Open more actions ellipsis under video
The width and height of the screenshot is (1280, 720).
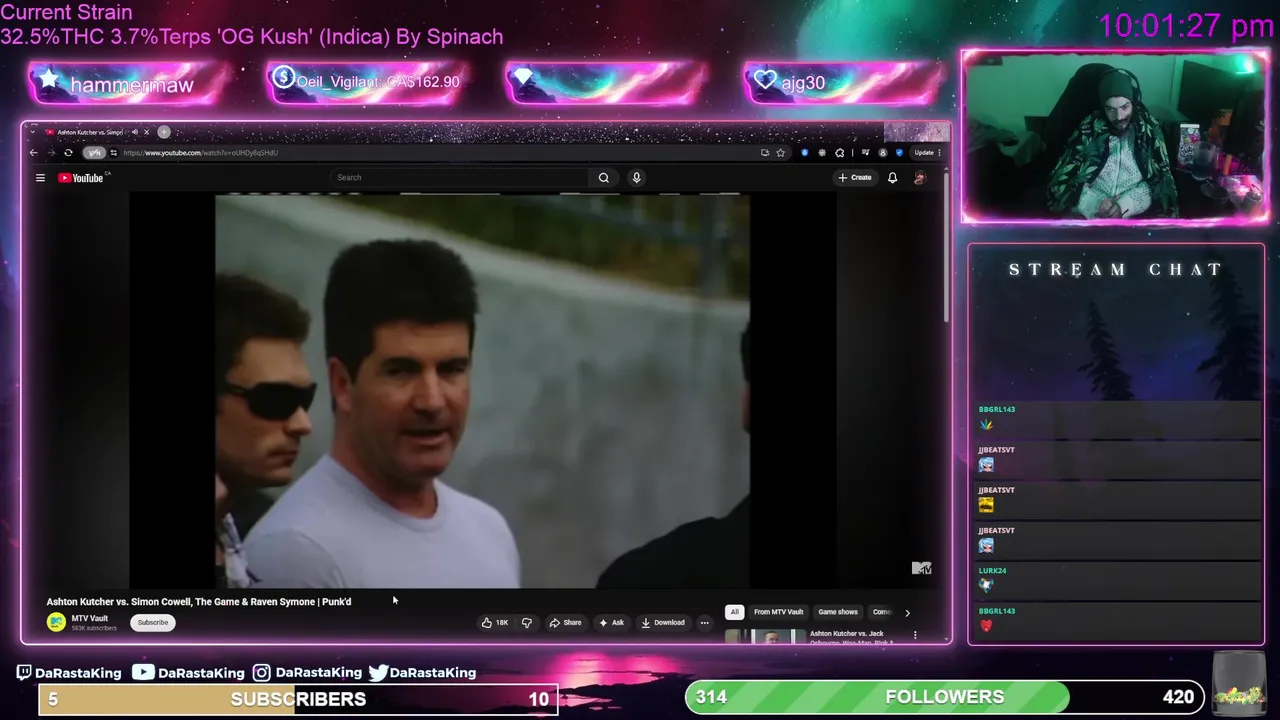(x=704, y=622)
